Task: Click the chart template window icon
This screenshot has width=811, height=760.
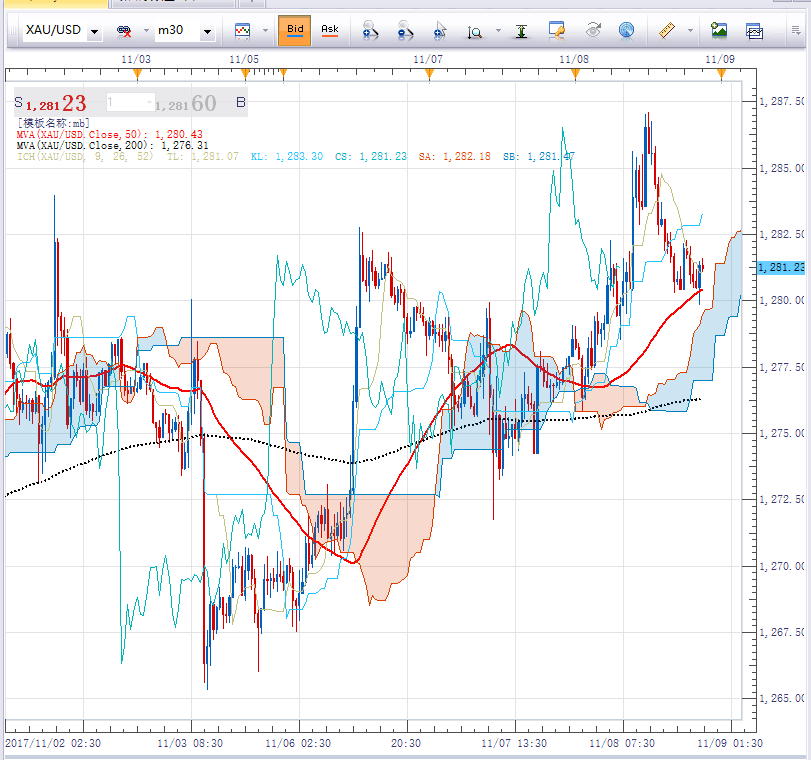Action: click(x=754, y=31)
